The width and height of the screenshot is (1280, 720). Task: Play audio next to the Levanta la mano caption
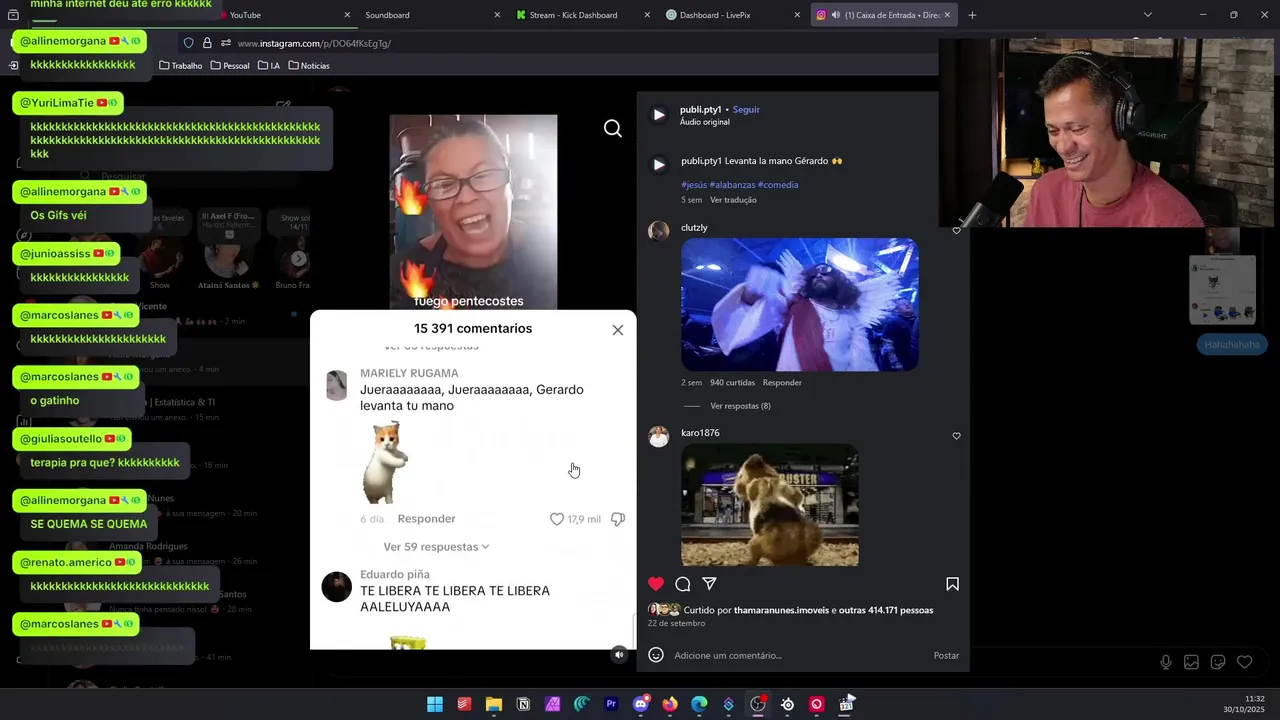[658, 165]
